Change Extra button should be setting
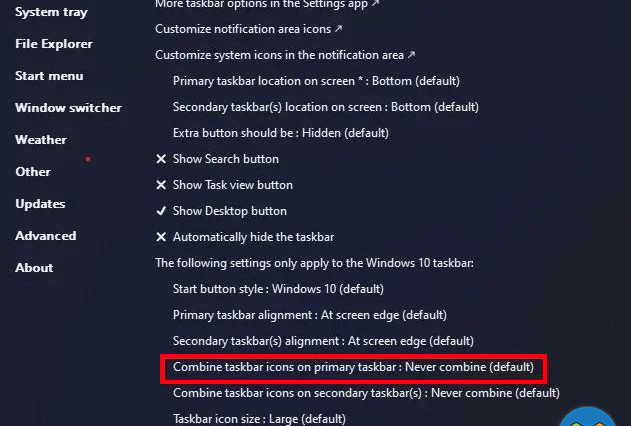Viewport: 631px width, 426px height. coord(280,133)
